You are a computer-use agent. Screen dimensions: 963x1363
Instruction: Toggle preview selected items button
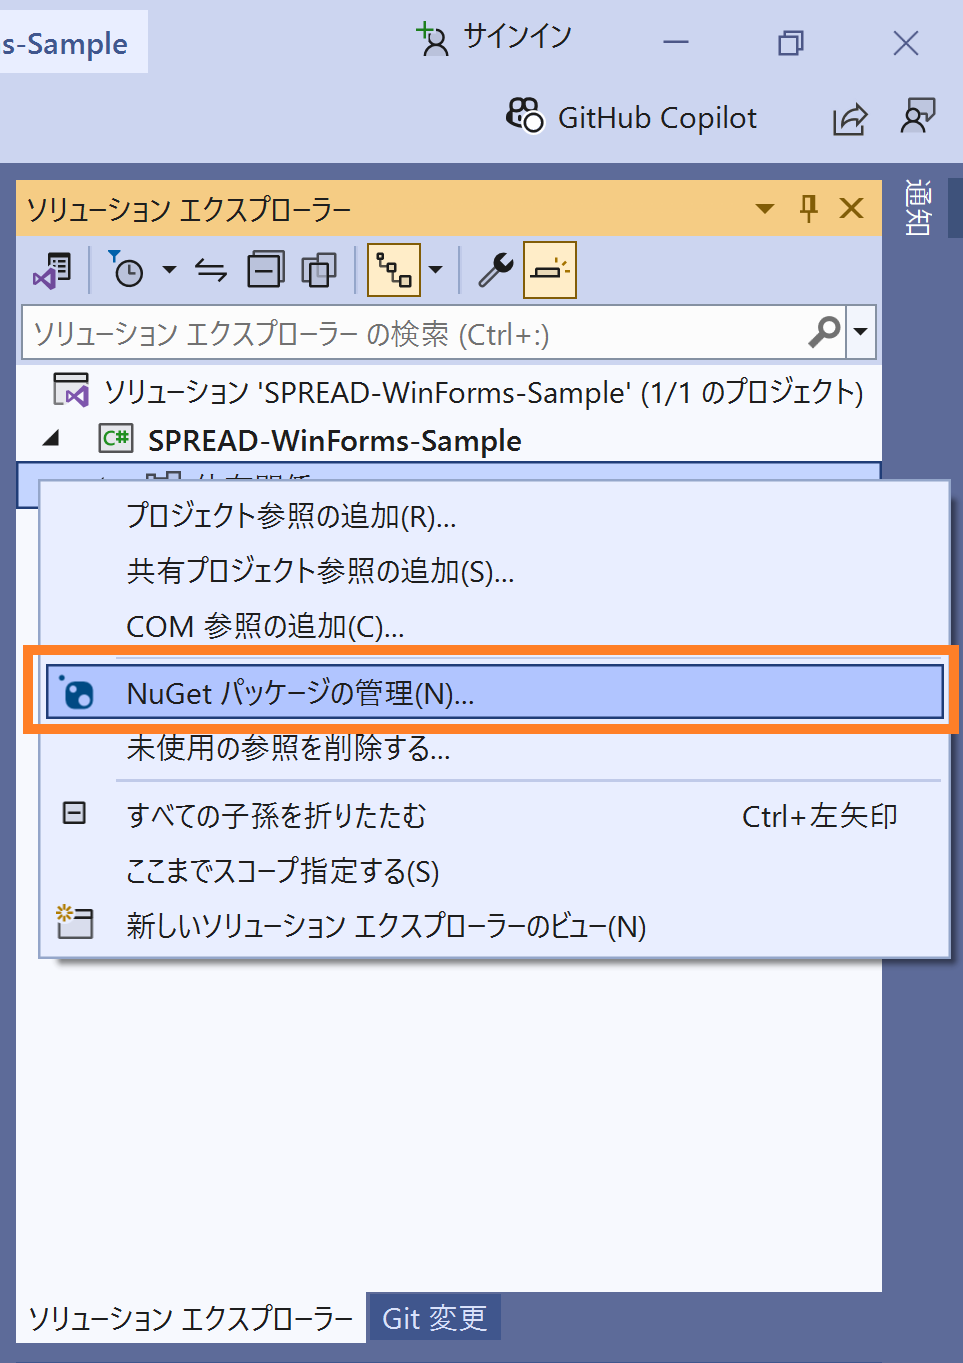coord(550,270)
